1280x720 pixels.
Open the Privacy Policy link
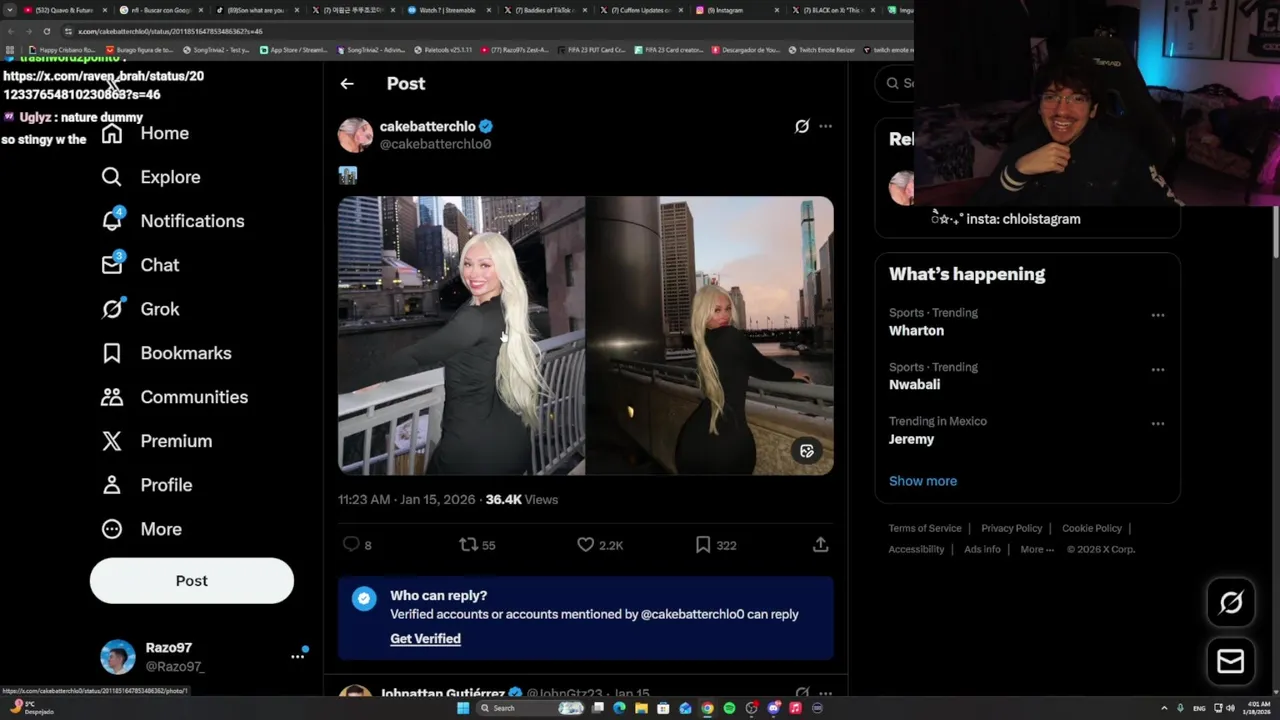point(1011,528)
